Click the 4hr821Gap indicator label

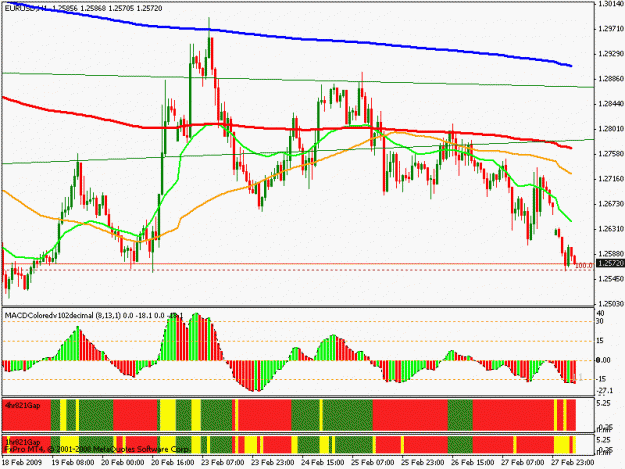pos(22,406)
